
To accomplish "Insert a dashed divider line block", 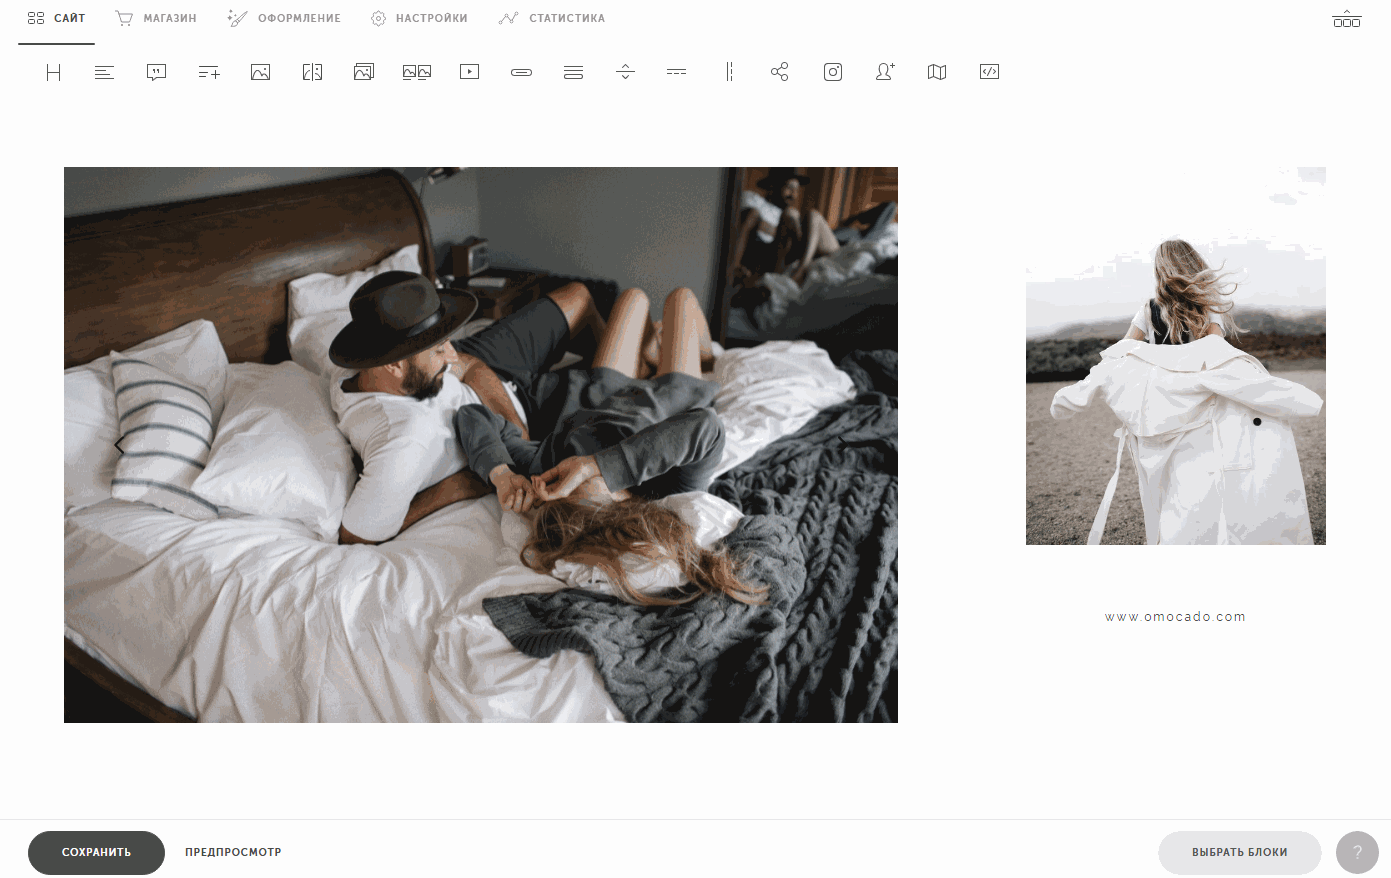I will click(x=677, y=72).
